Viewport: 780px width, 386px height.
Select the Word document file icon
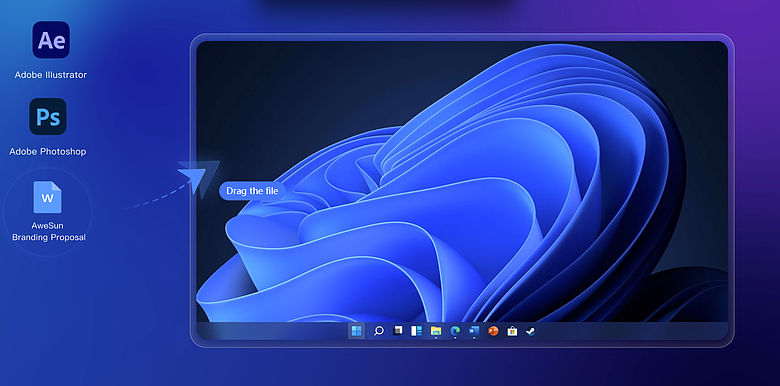click(47, 197)
